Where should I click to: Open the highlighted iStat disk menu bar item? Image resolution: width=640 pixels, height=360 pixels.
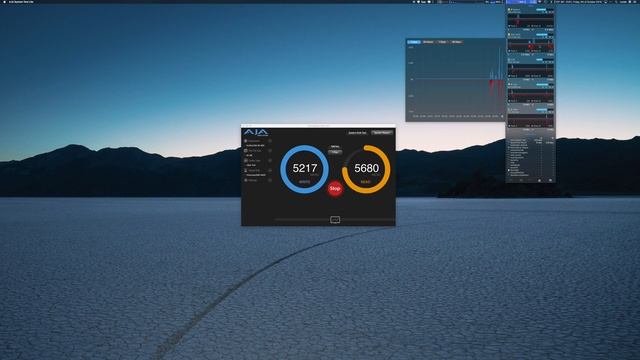click(521, 2)
